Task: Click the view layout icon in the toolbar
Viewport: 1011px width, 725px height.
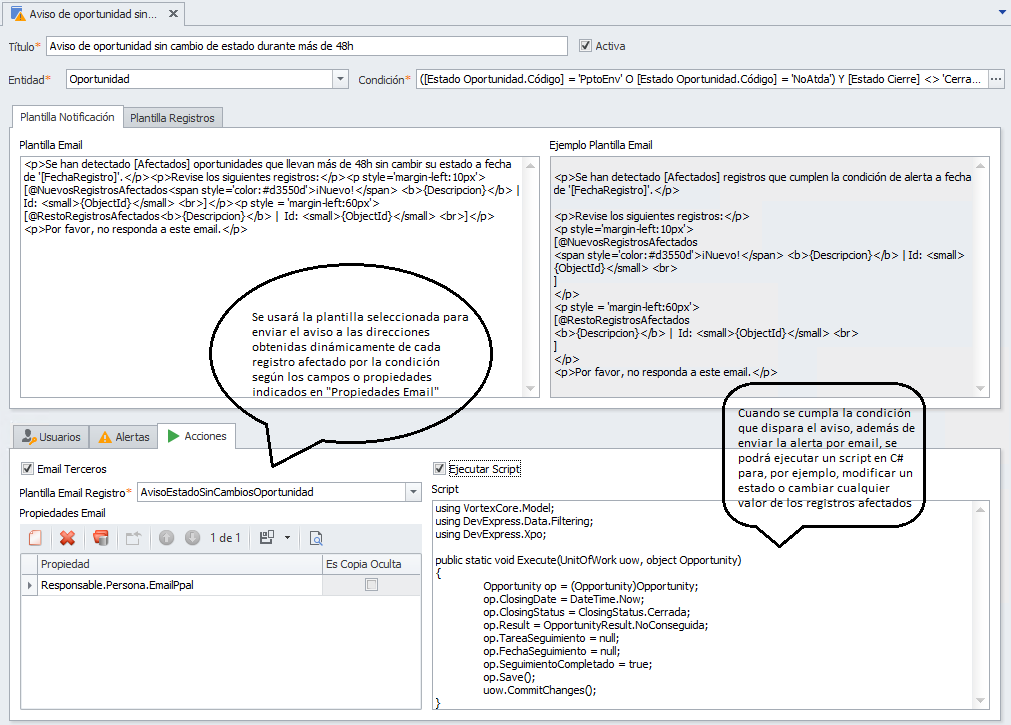Action: coord(267,538)
